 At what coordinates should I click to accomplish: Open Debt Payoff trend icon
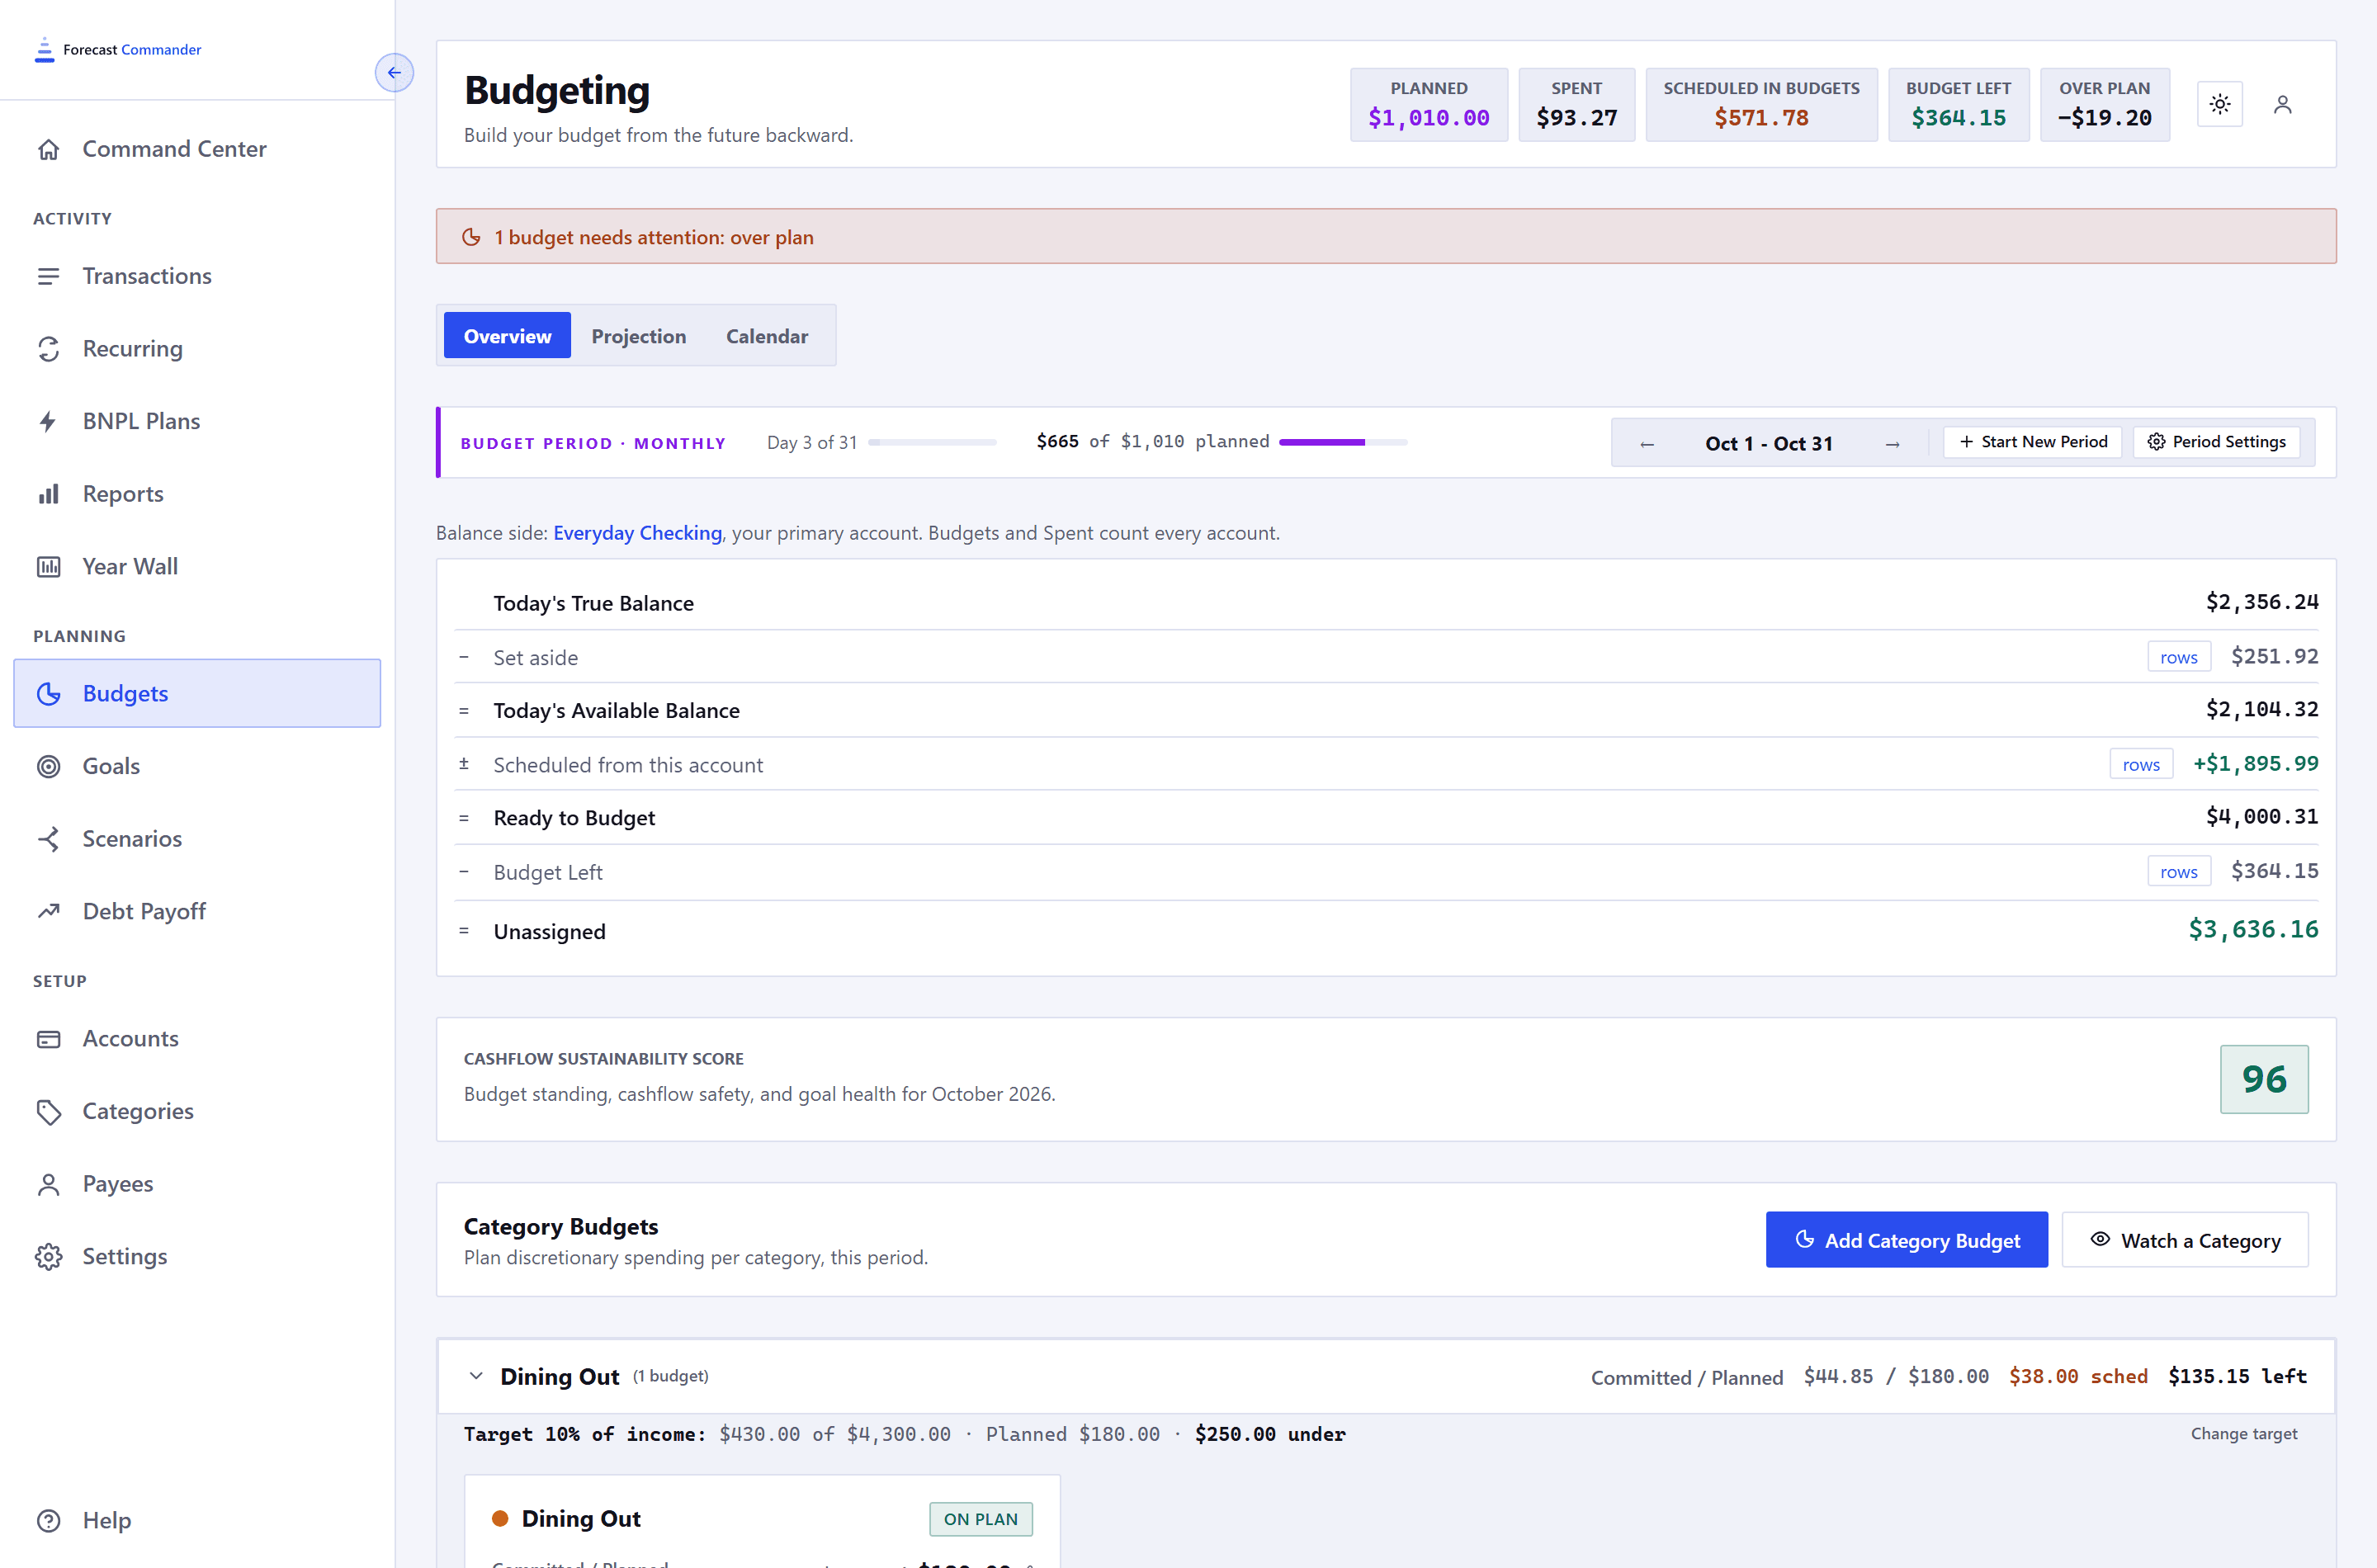[48, 911]
